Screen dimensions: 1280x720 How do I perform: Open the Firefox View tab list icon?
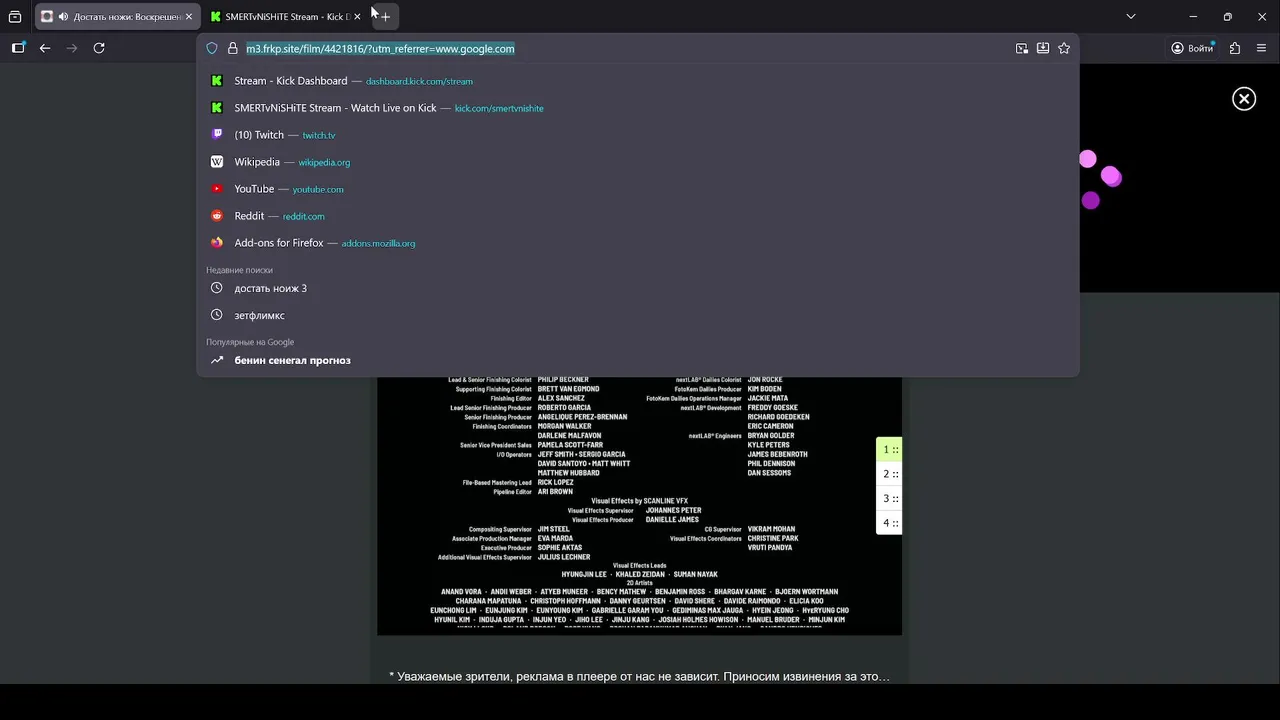tap(15, 17)
